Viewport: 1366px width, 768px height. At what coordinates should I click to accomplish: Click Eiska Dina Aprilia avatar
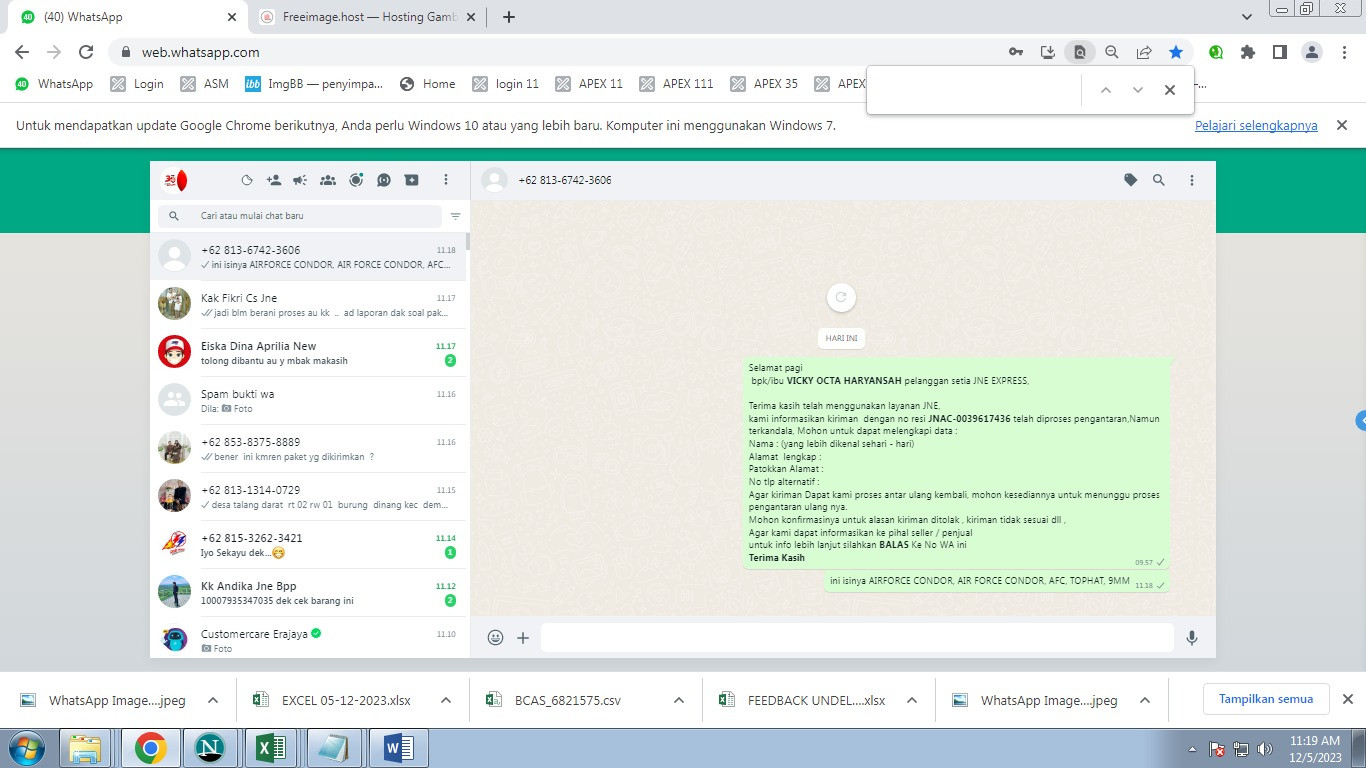click(x=175, y=352)
